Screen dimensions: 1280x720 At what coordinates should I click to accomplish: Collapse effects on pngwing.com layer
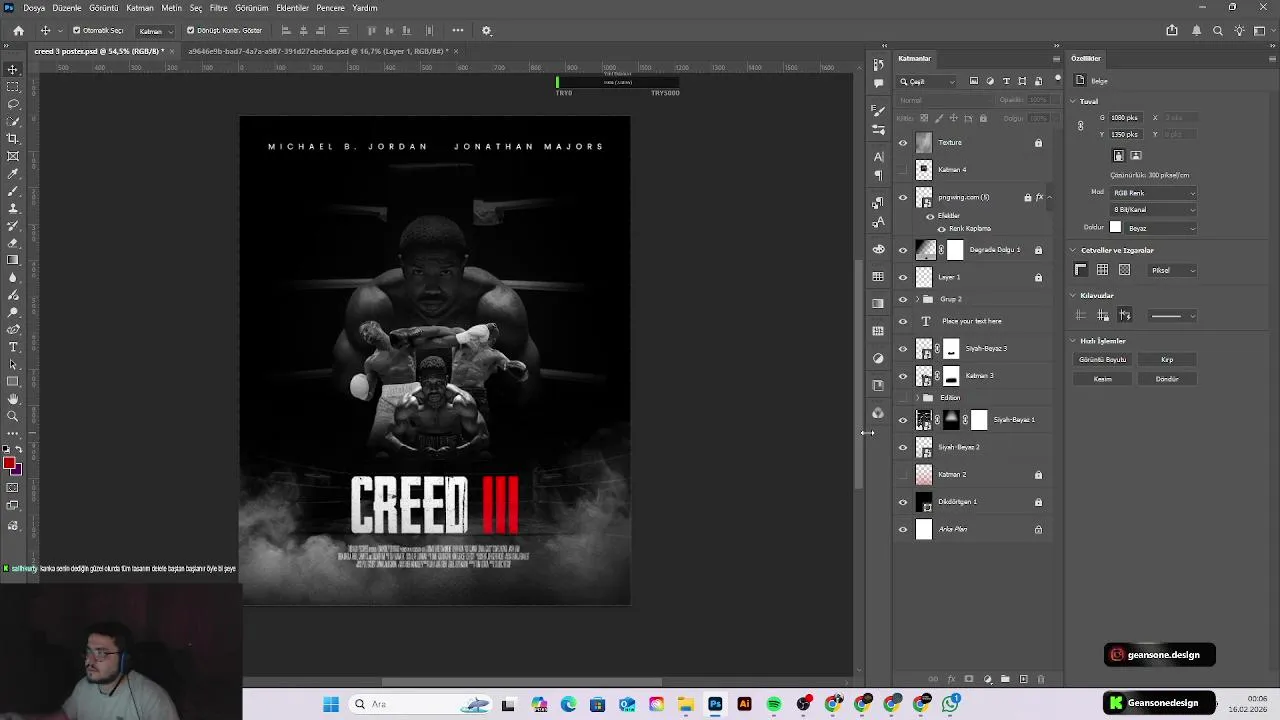click(x=1048, y=197)
